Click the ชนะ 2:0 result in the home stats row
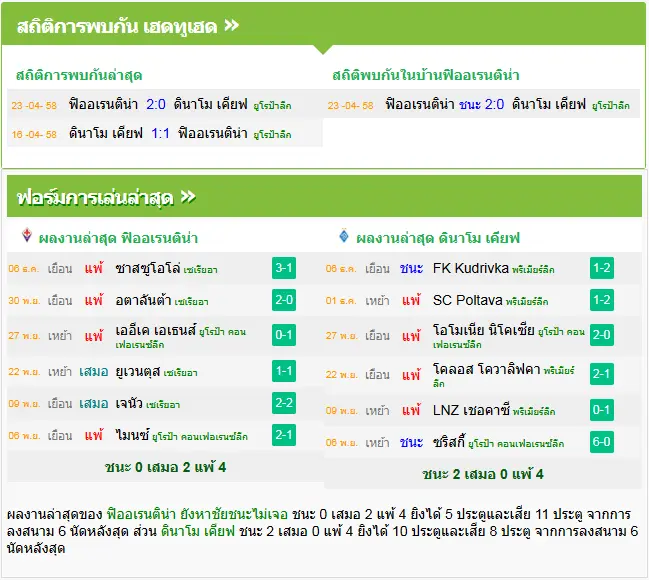 [x=482, y=104]
